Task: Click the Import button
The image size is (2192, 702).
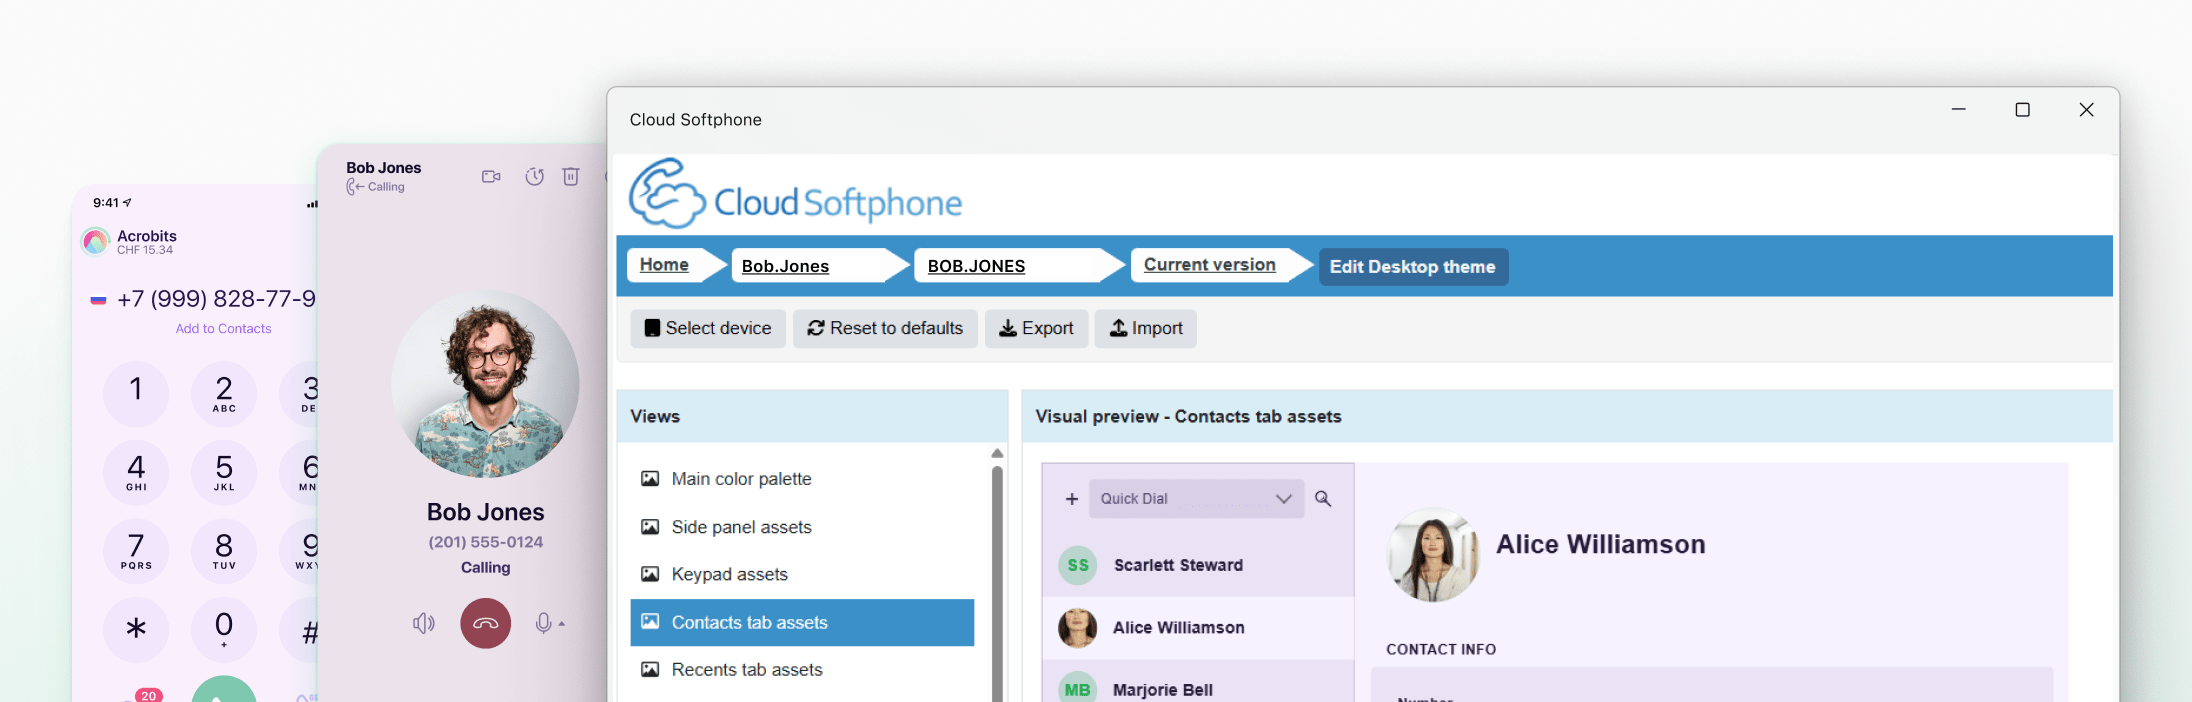Action: [1146, 328]
